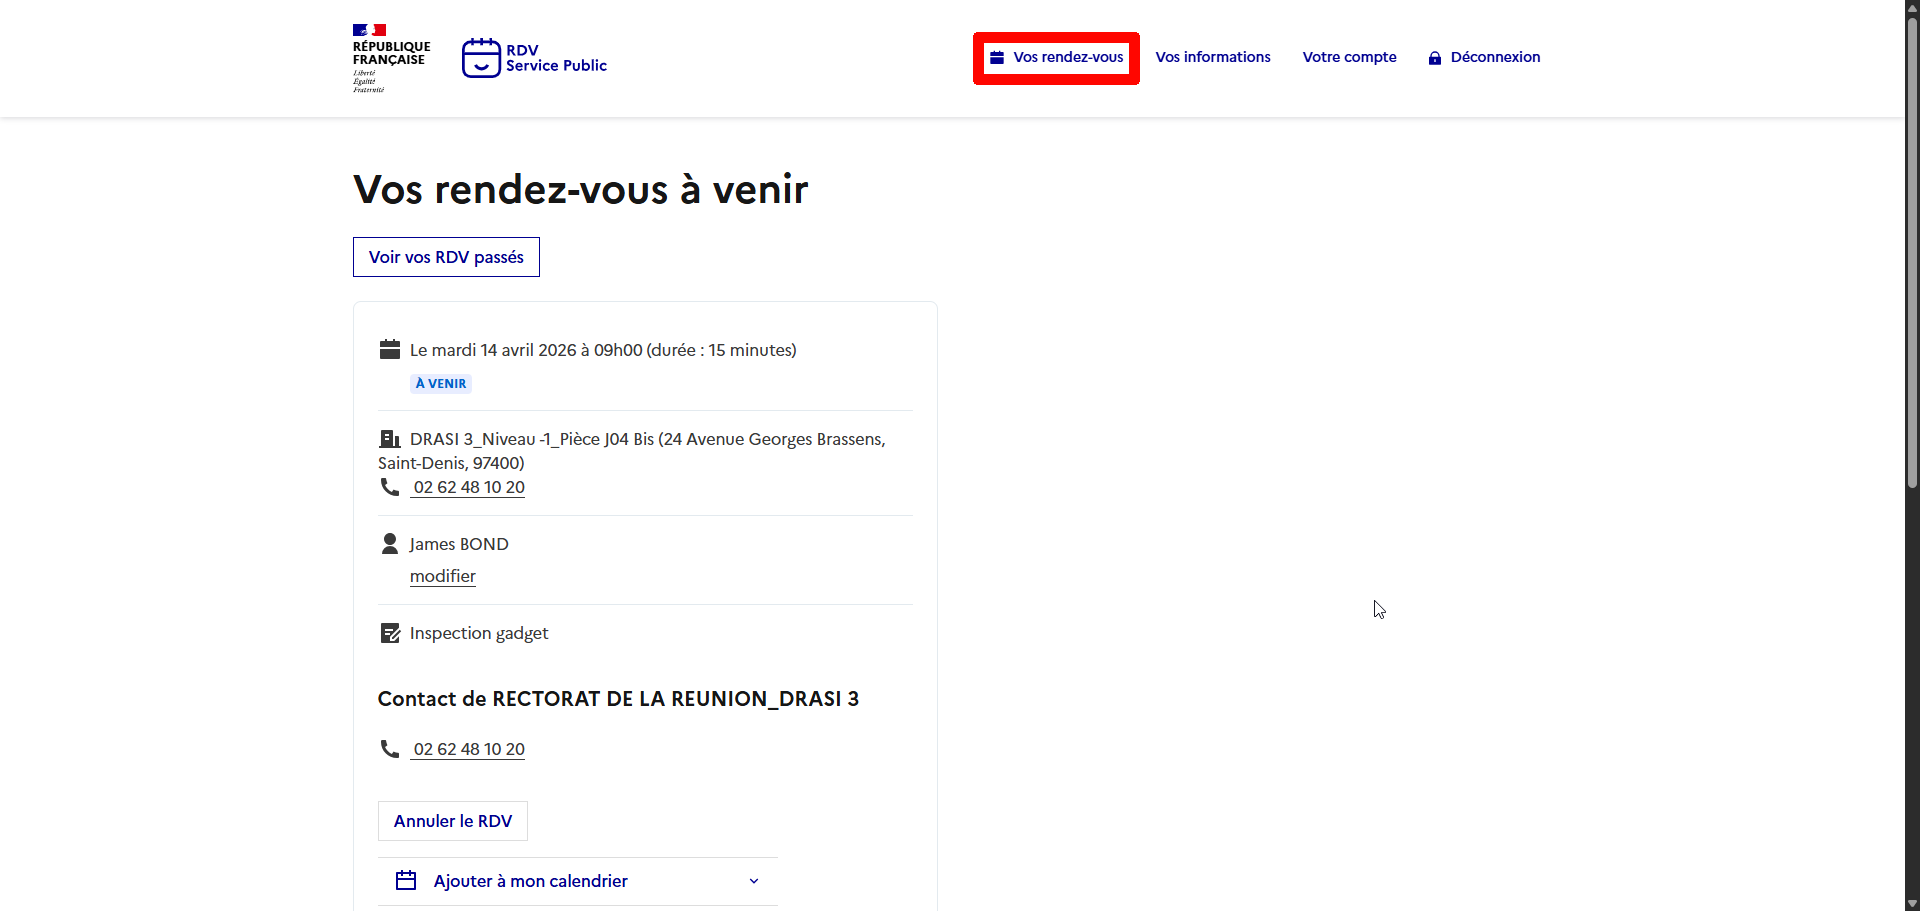The width and height of the screenshot is (1920, 911).
Task: Click the edit icon beside Inspection gadget
Action: click(x=390, y=633)
